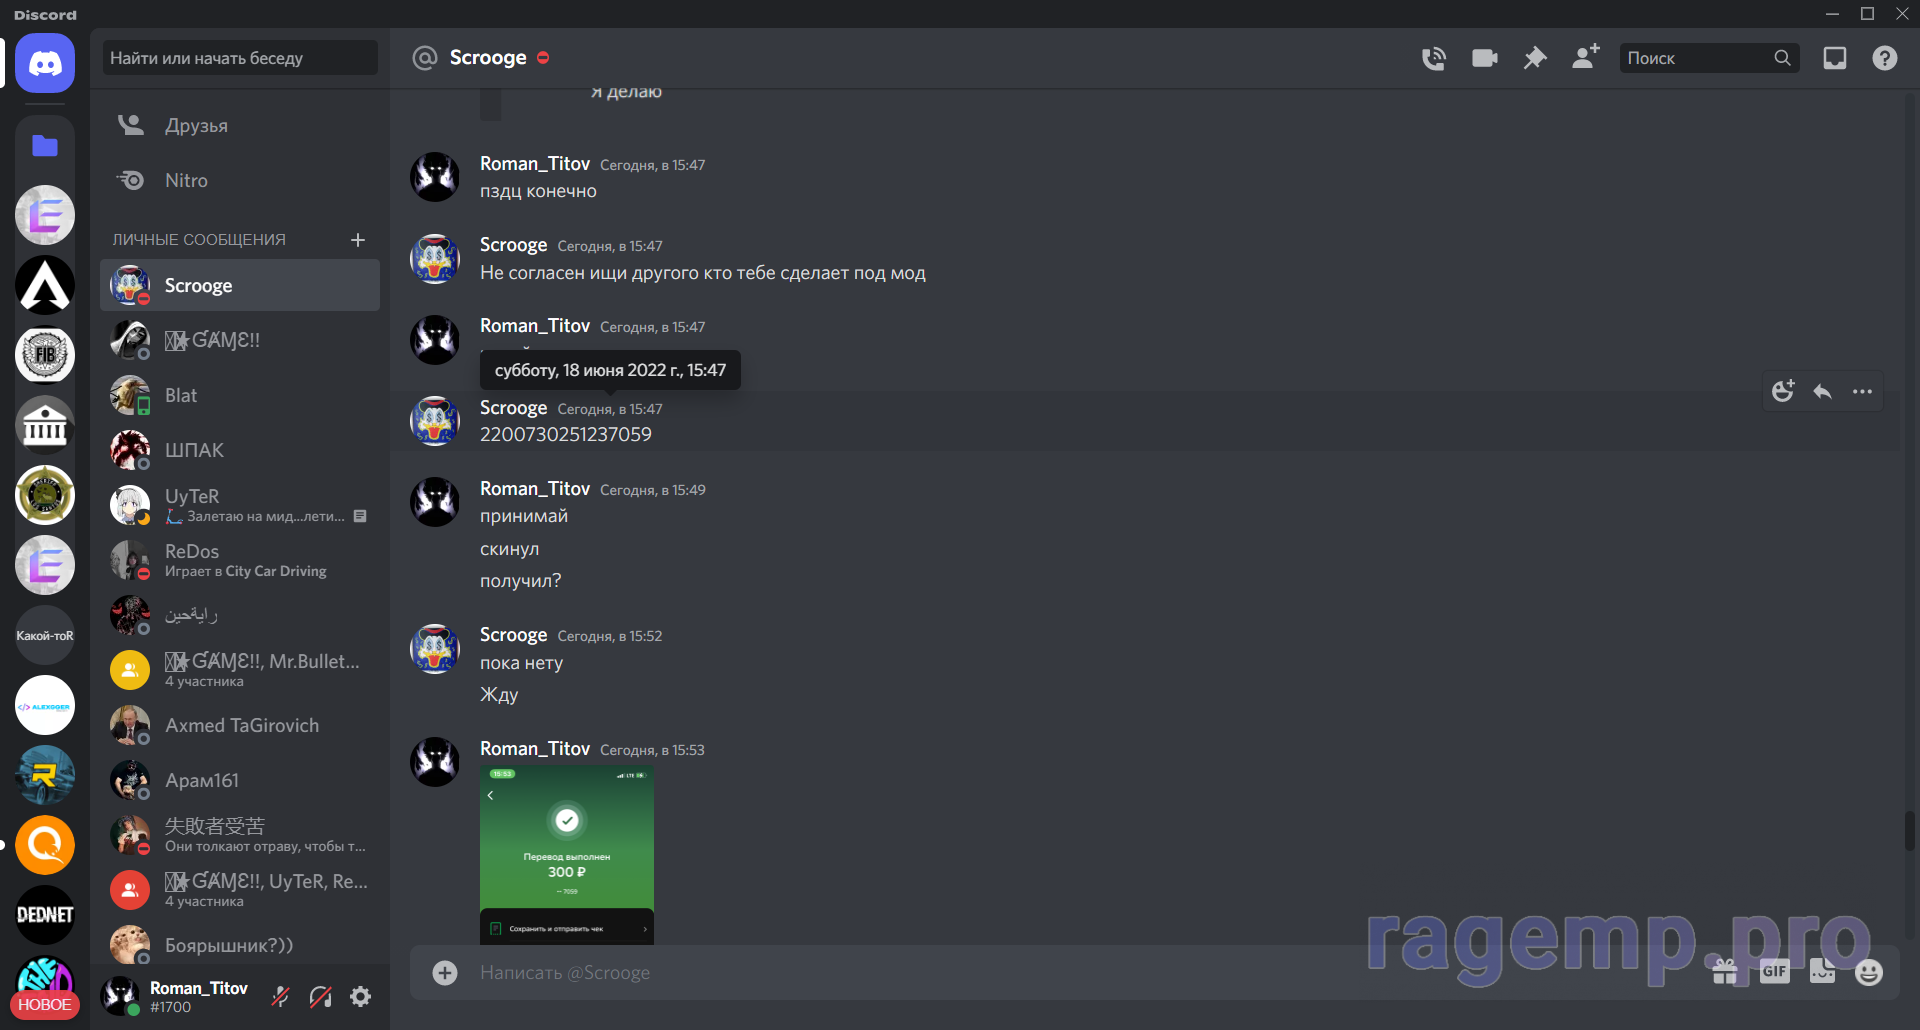The image size is (1920, 1030).
Task: Open the НОВОЕ new-mentions indicator
Action: click(x=45, y=1005)
